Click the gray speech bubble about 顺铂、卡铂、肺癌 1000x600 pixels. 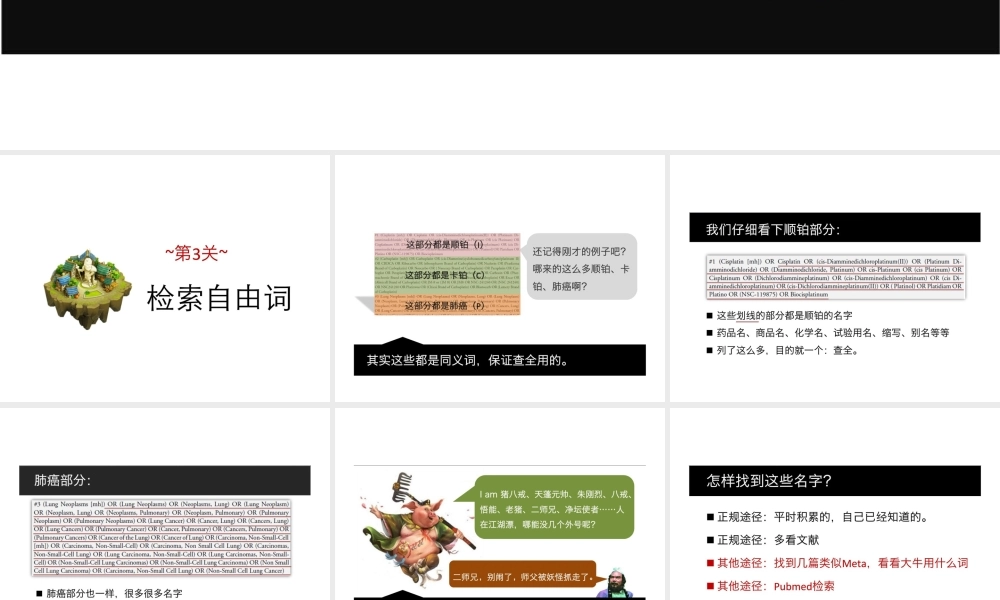coord(581,267)
